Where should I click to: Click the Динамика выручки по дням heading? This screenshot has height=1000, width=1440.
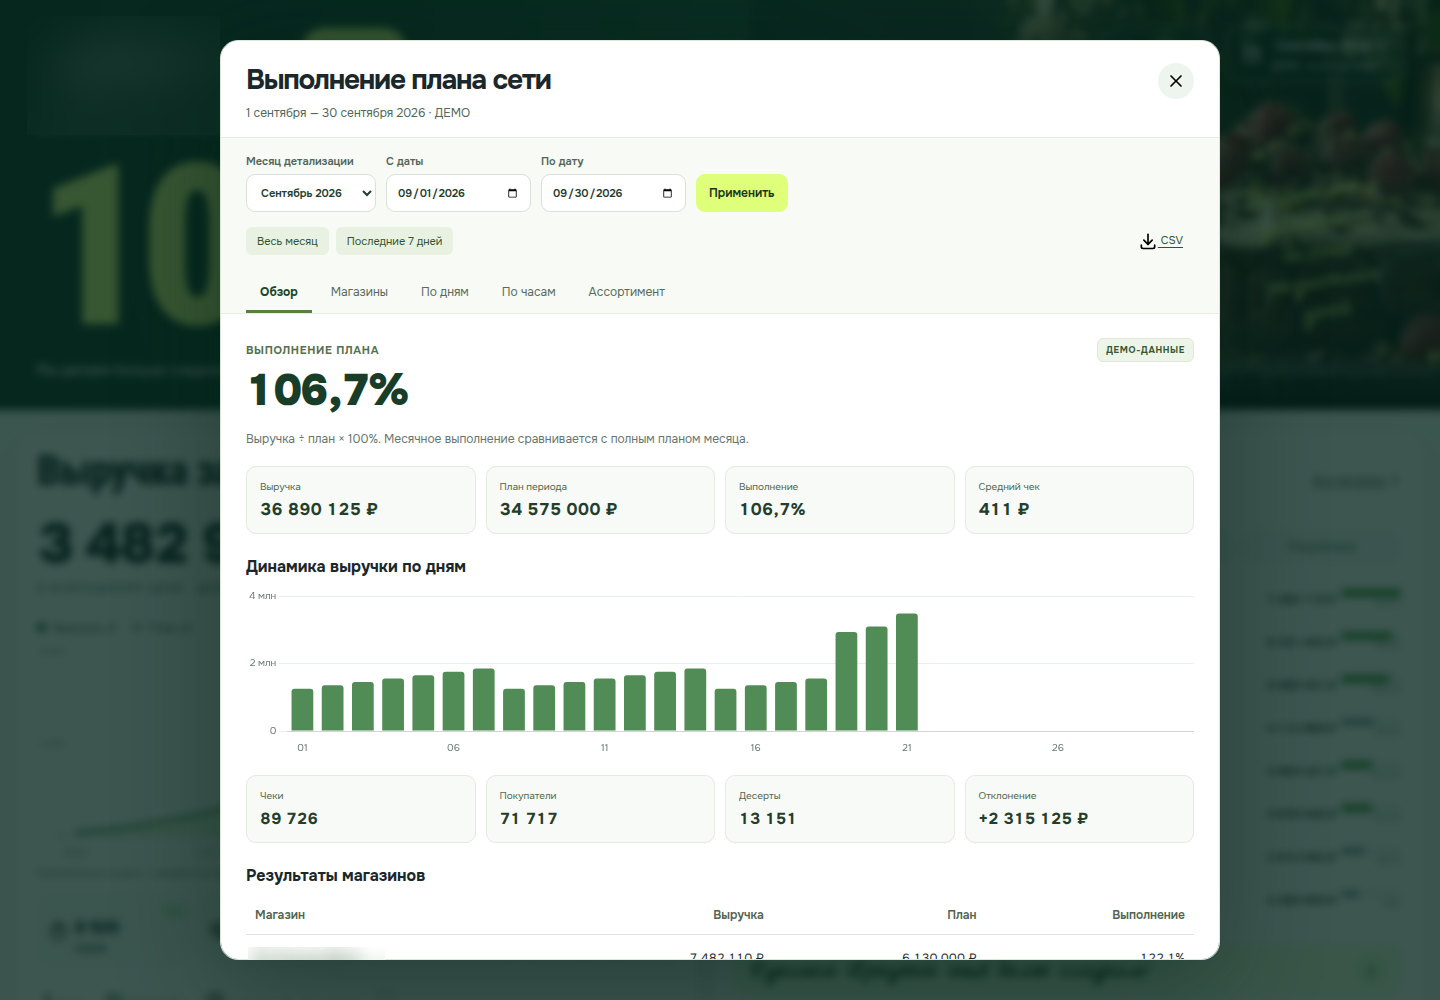tap(356, 567)
